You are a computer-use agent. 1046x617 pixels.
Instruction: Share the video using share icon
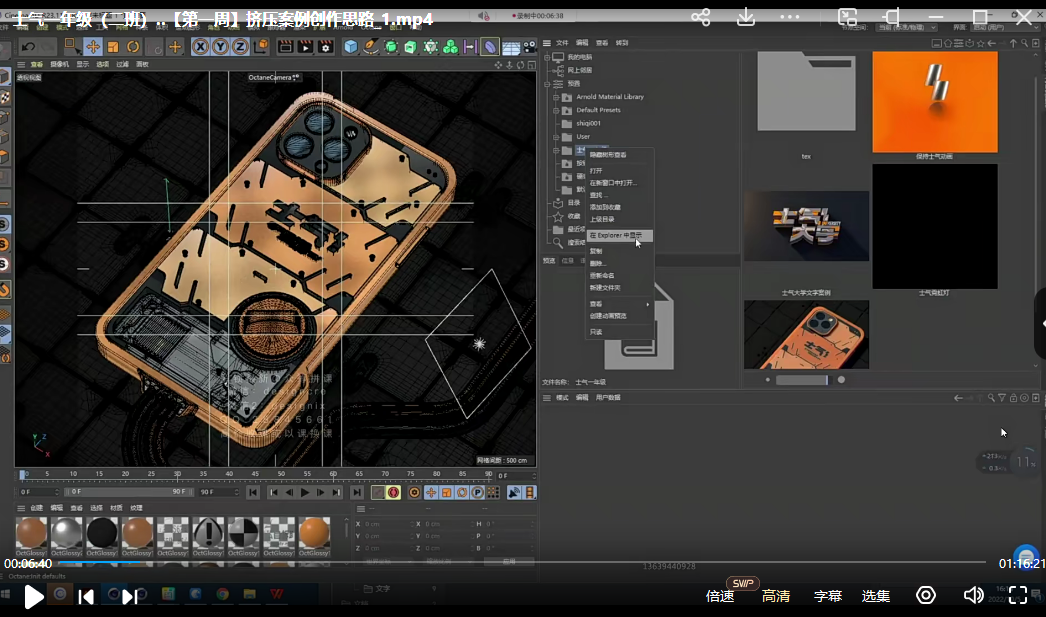click(x=700, y=17)
